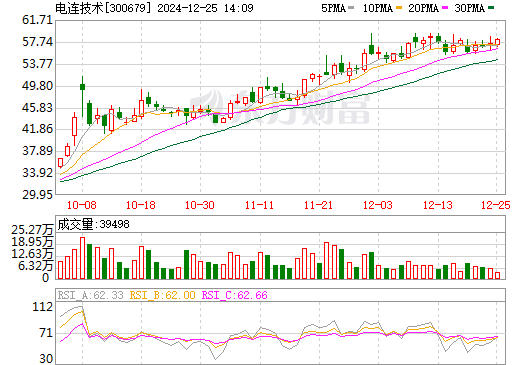Click the 5PMA gray legend swatch
Viewport: 520px width, 365px height.
[x=351, y=8]
